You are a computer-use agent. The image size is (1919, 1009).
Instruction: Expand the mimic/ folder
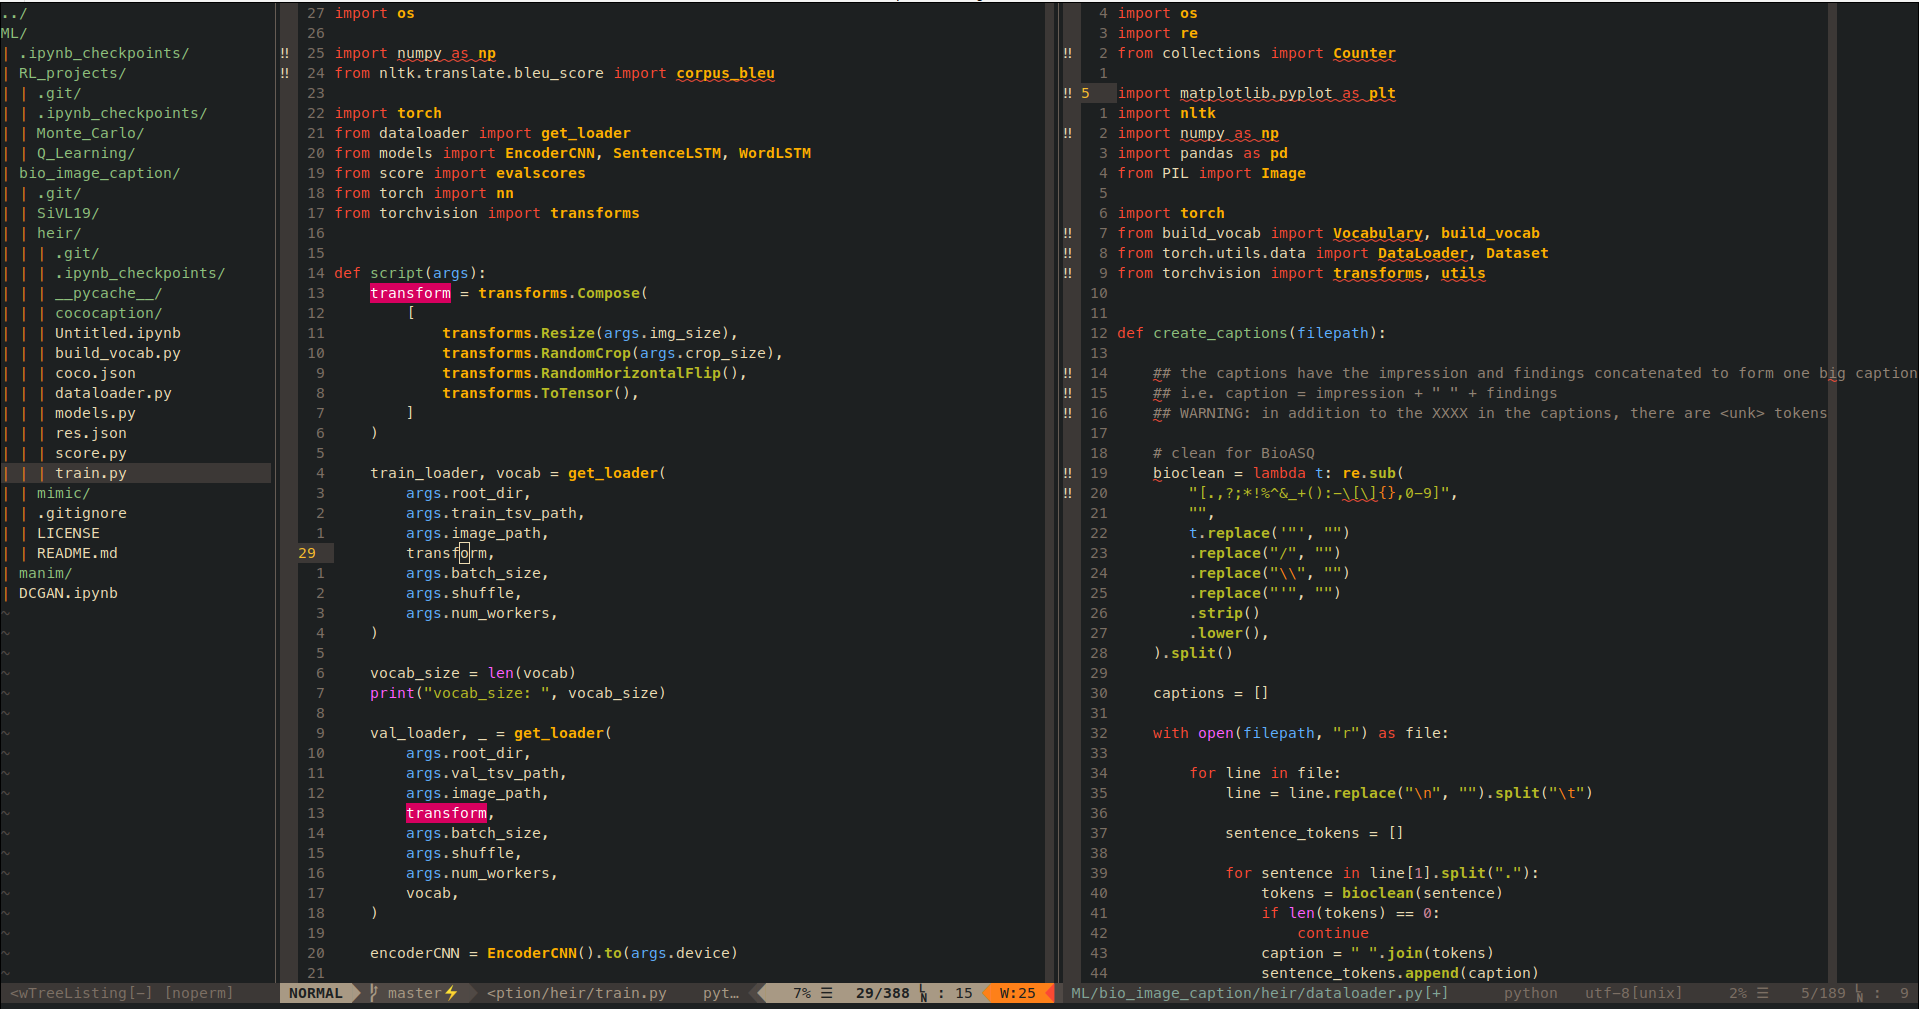[63, 493]
